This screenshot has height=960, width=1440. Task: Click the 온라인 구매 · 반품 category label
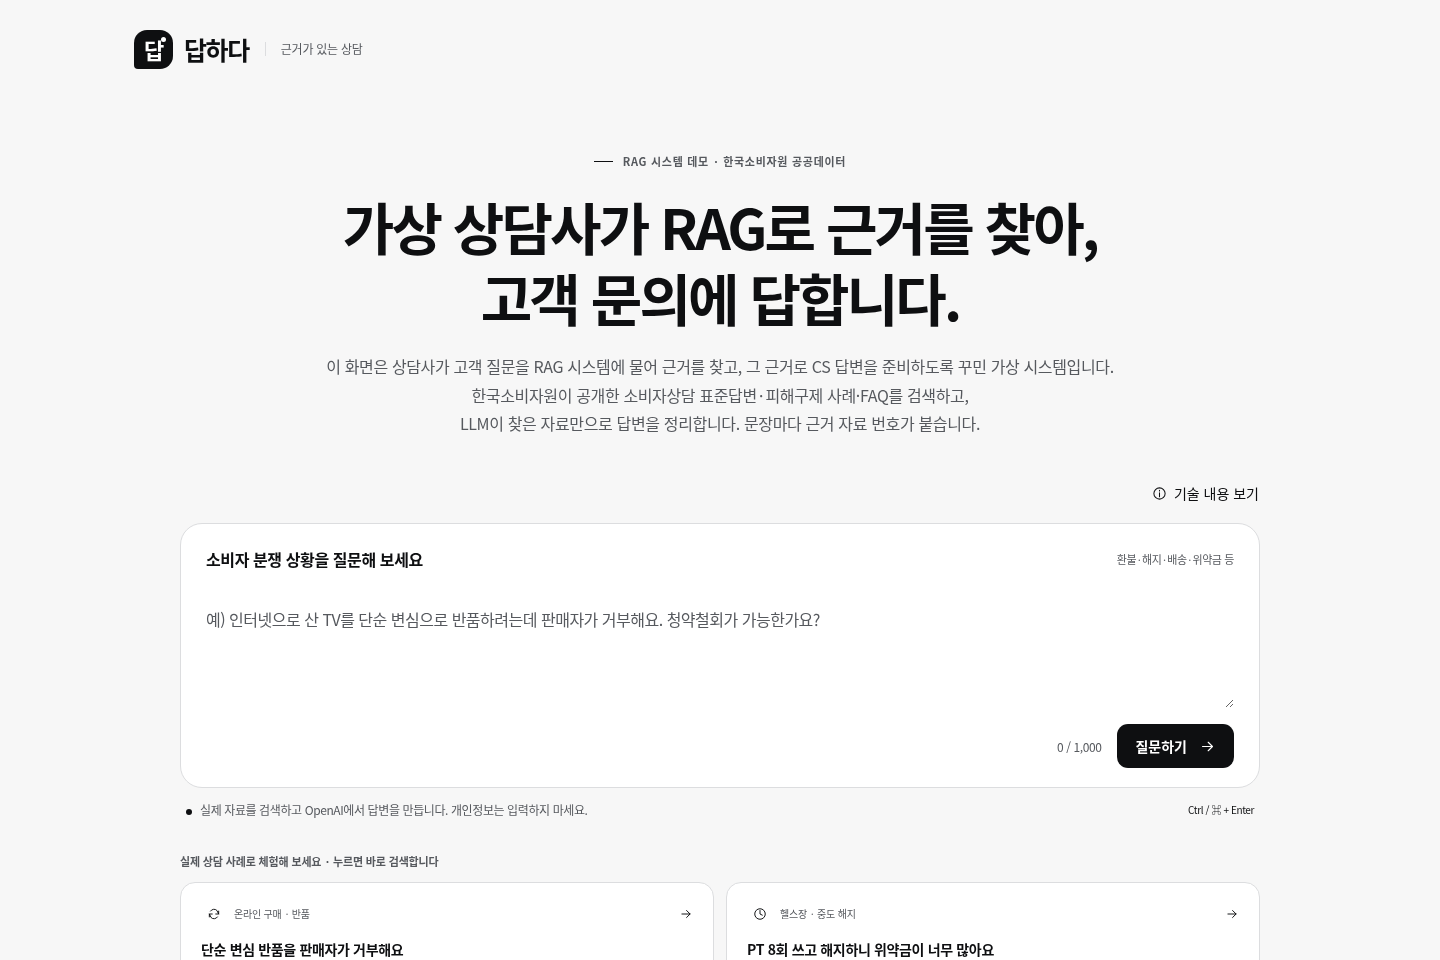pos(272,914)
